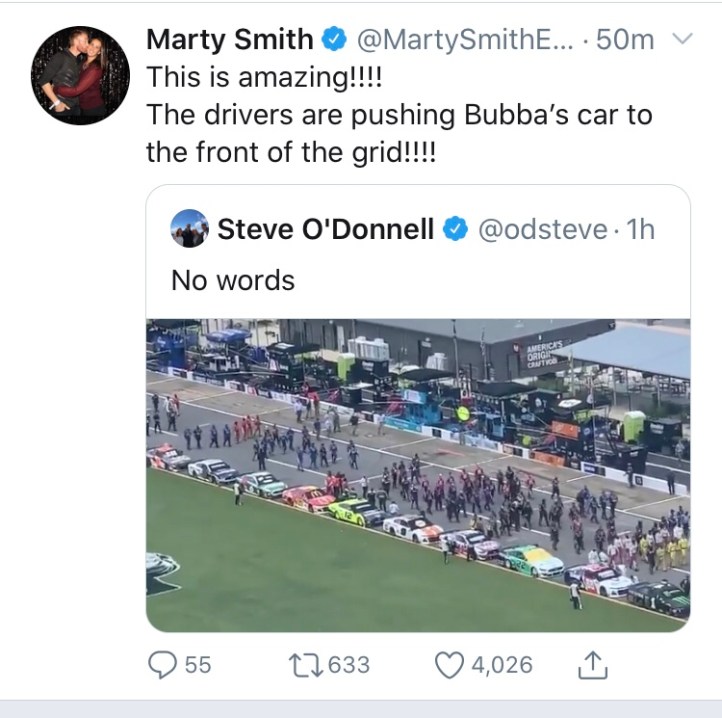Click the "No words" quoted tweet text

click(233, 280)
